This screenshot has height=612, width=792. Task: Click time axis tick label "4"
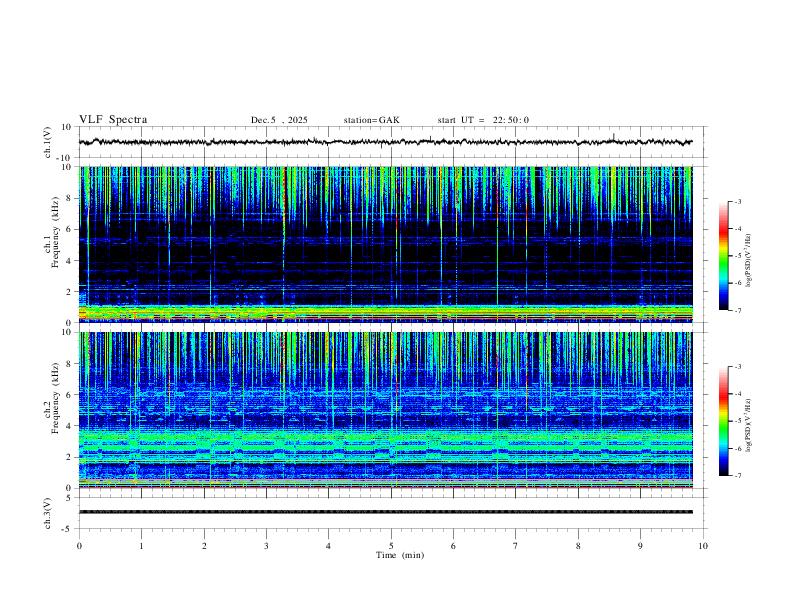(328, 546)
